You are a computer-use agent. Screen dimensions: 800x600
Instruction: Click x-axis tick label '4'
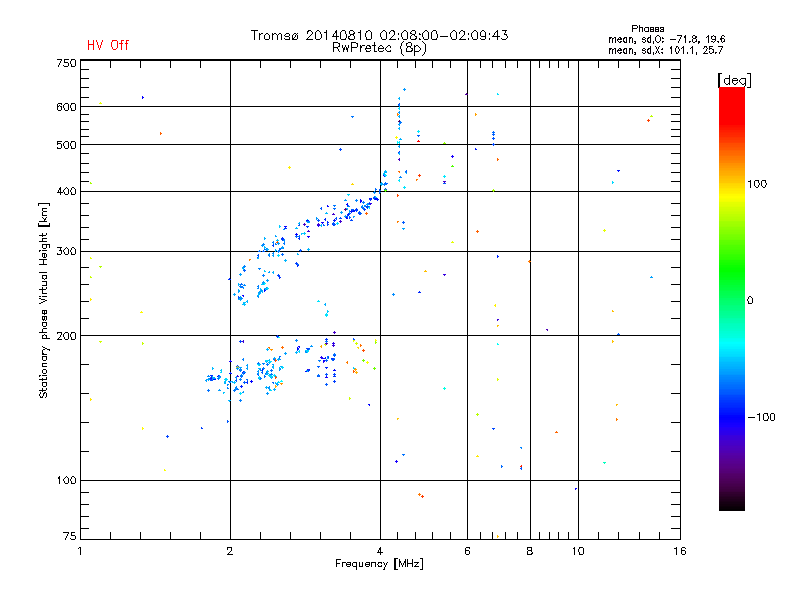tap(380, 551)
